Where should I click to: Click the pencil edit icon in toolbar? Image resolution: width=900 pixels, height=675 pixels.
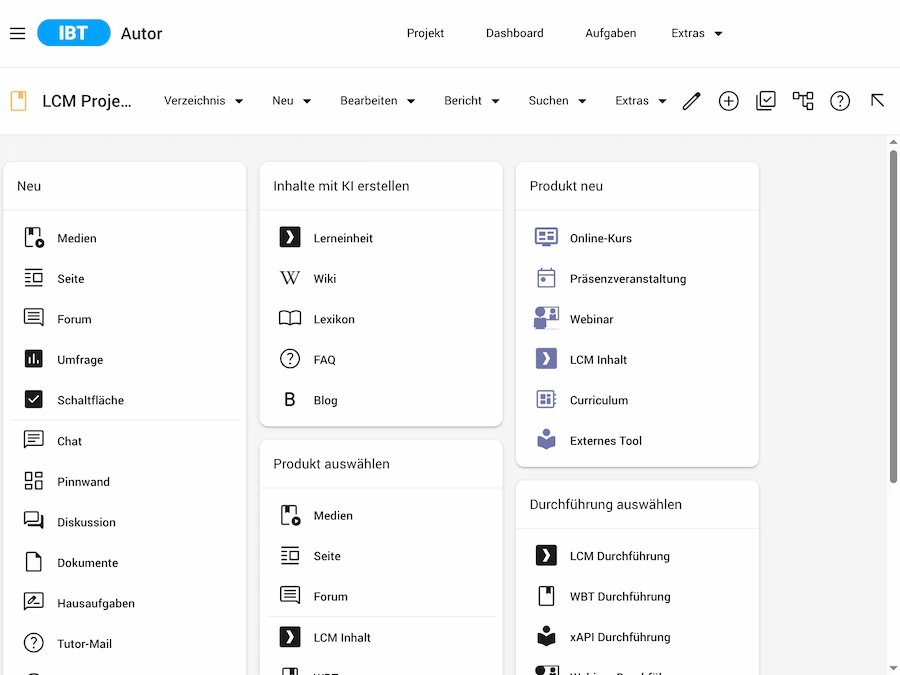coord(692,101)
